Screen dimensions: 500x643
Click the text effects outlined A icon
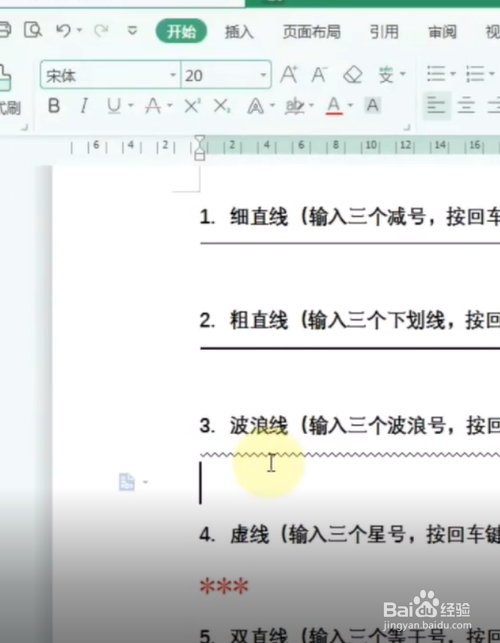coord(255,107)
